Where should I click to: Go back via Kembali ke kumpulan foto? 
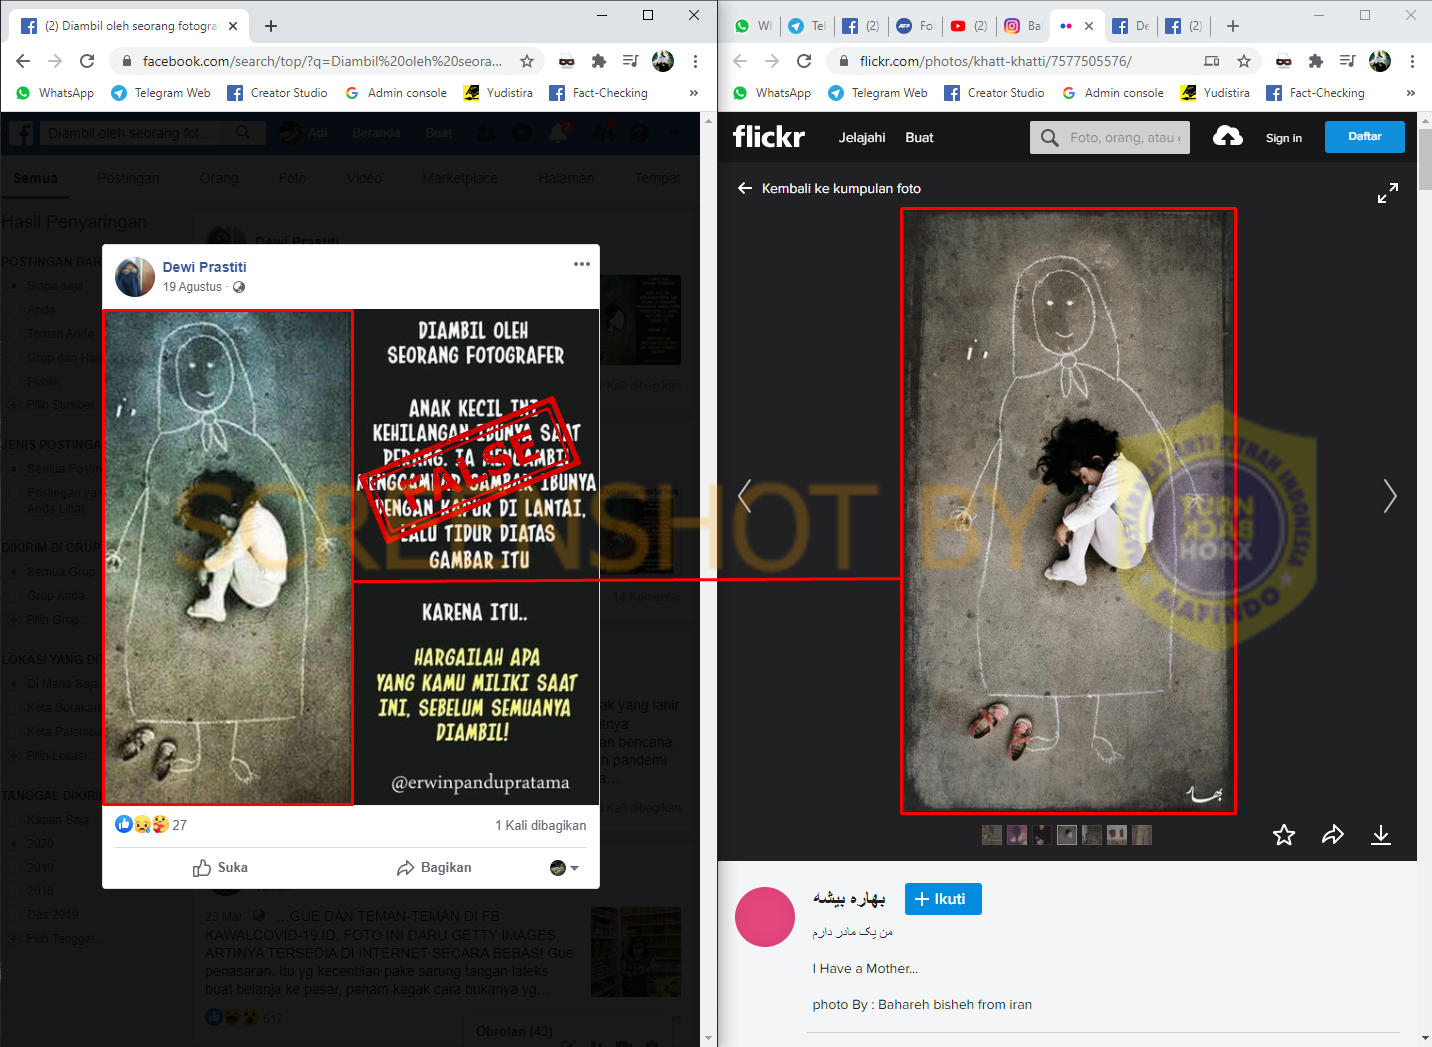(x=829, y=188)
